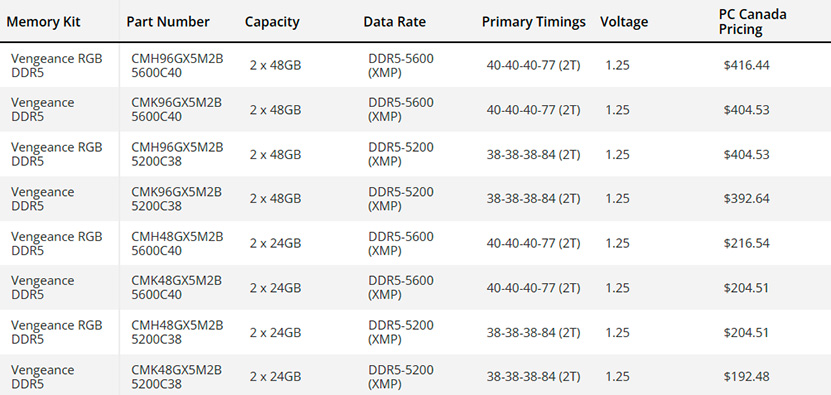Click the $392.64 price cell
831x395 pixels.
[x=746, y=199]
